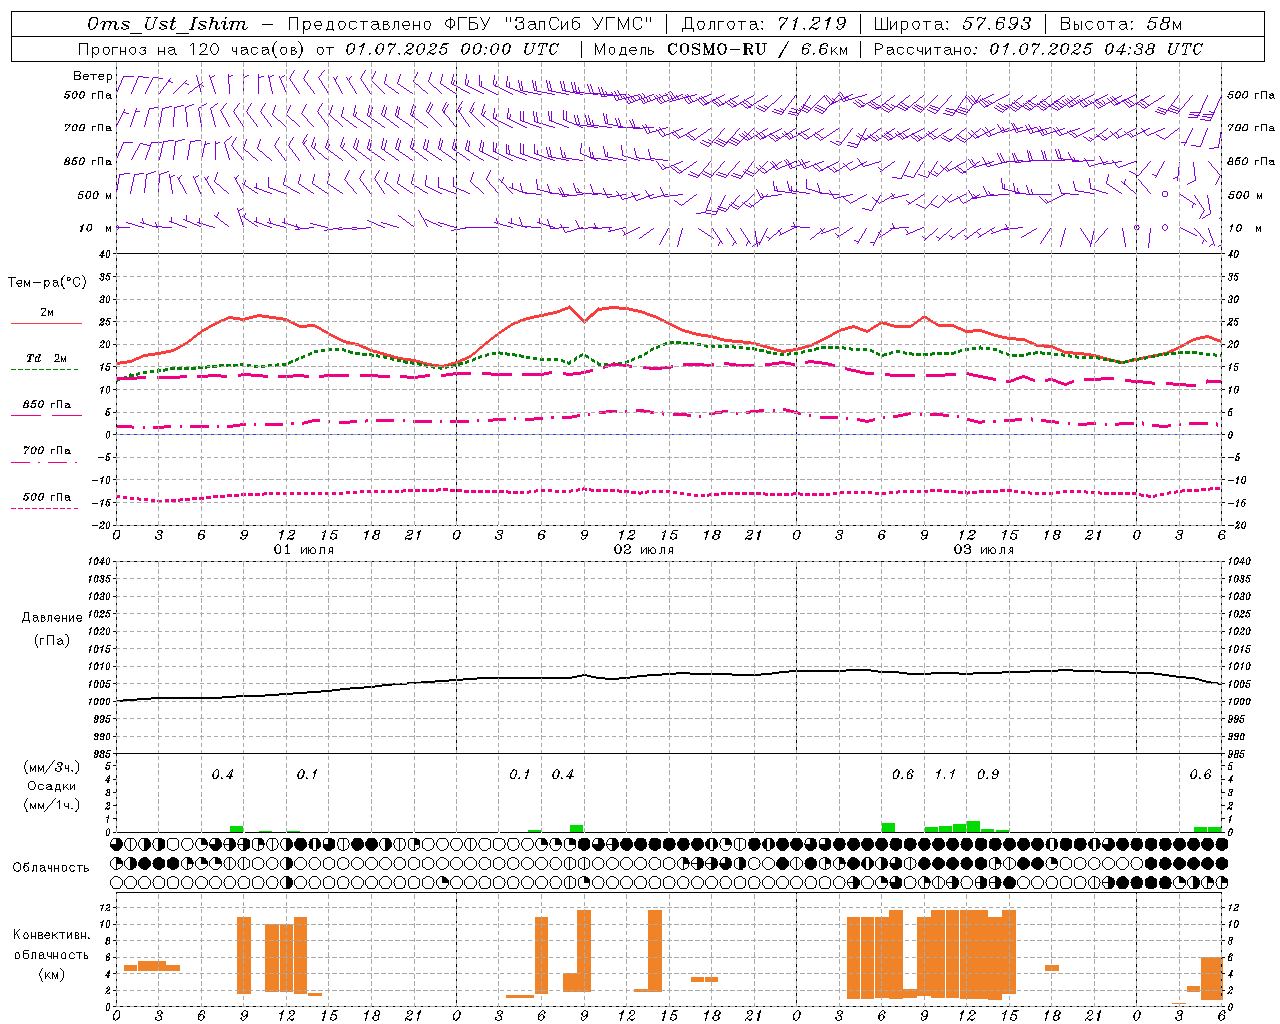Image resolution: width=1280 pixels, height=1024 pixels.
Task: Click the Модель COSMO-RU / 6.6км label
Action: tap(720, 49)
